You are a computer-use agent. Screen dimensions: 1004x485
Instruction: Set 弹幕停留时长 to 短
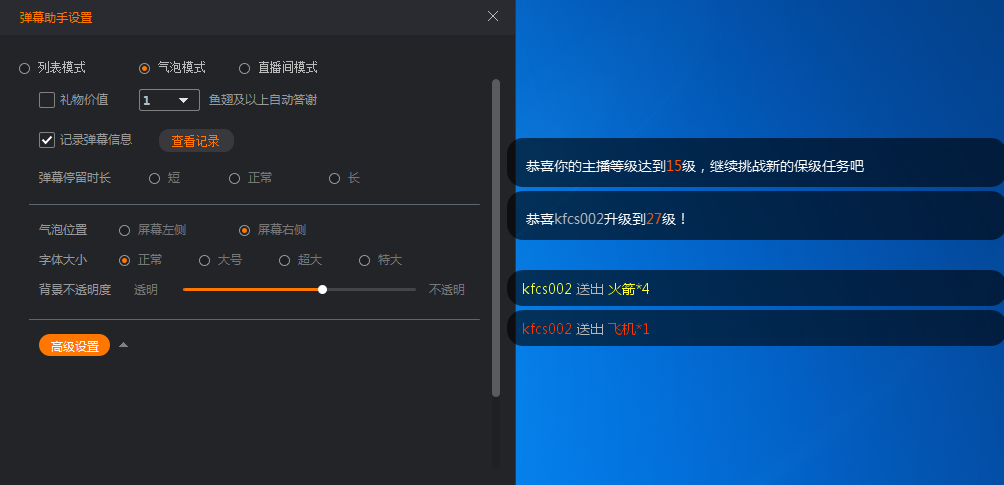pos(154,179)
